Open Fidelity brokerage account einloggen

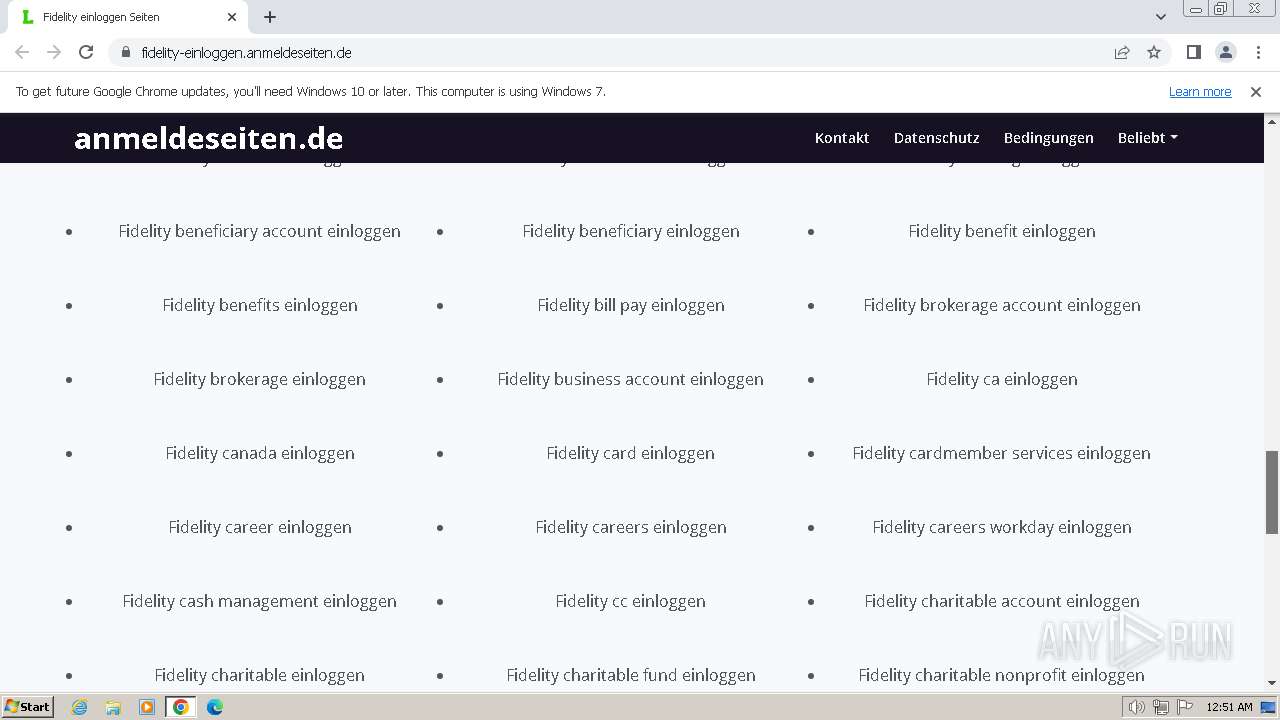(1002, 305)
